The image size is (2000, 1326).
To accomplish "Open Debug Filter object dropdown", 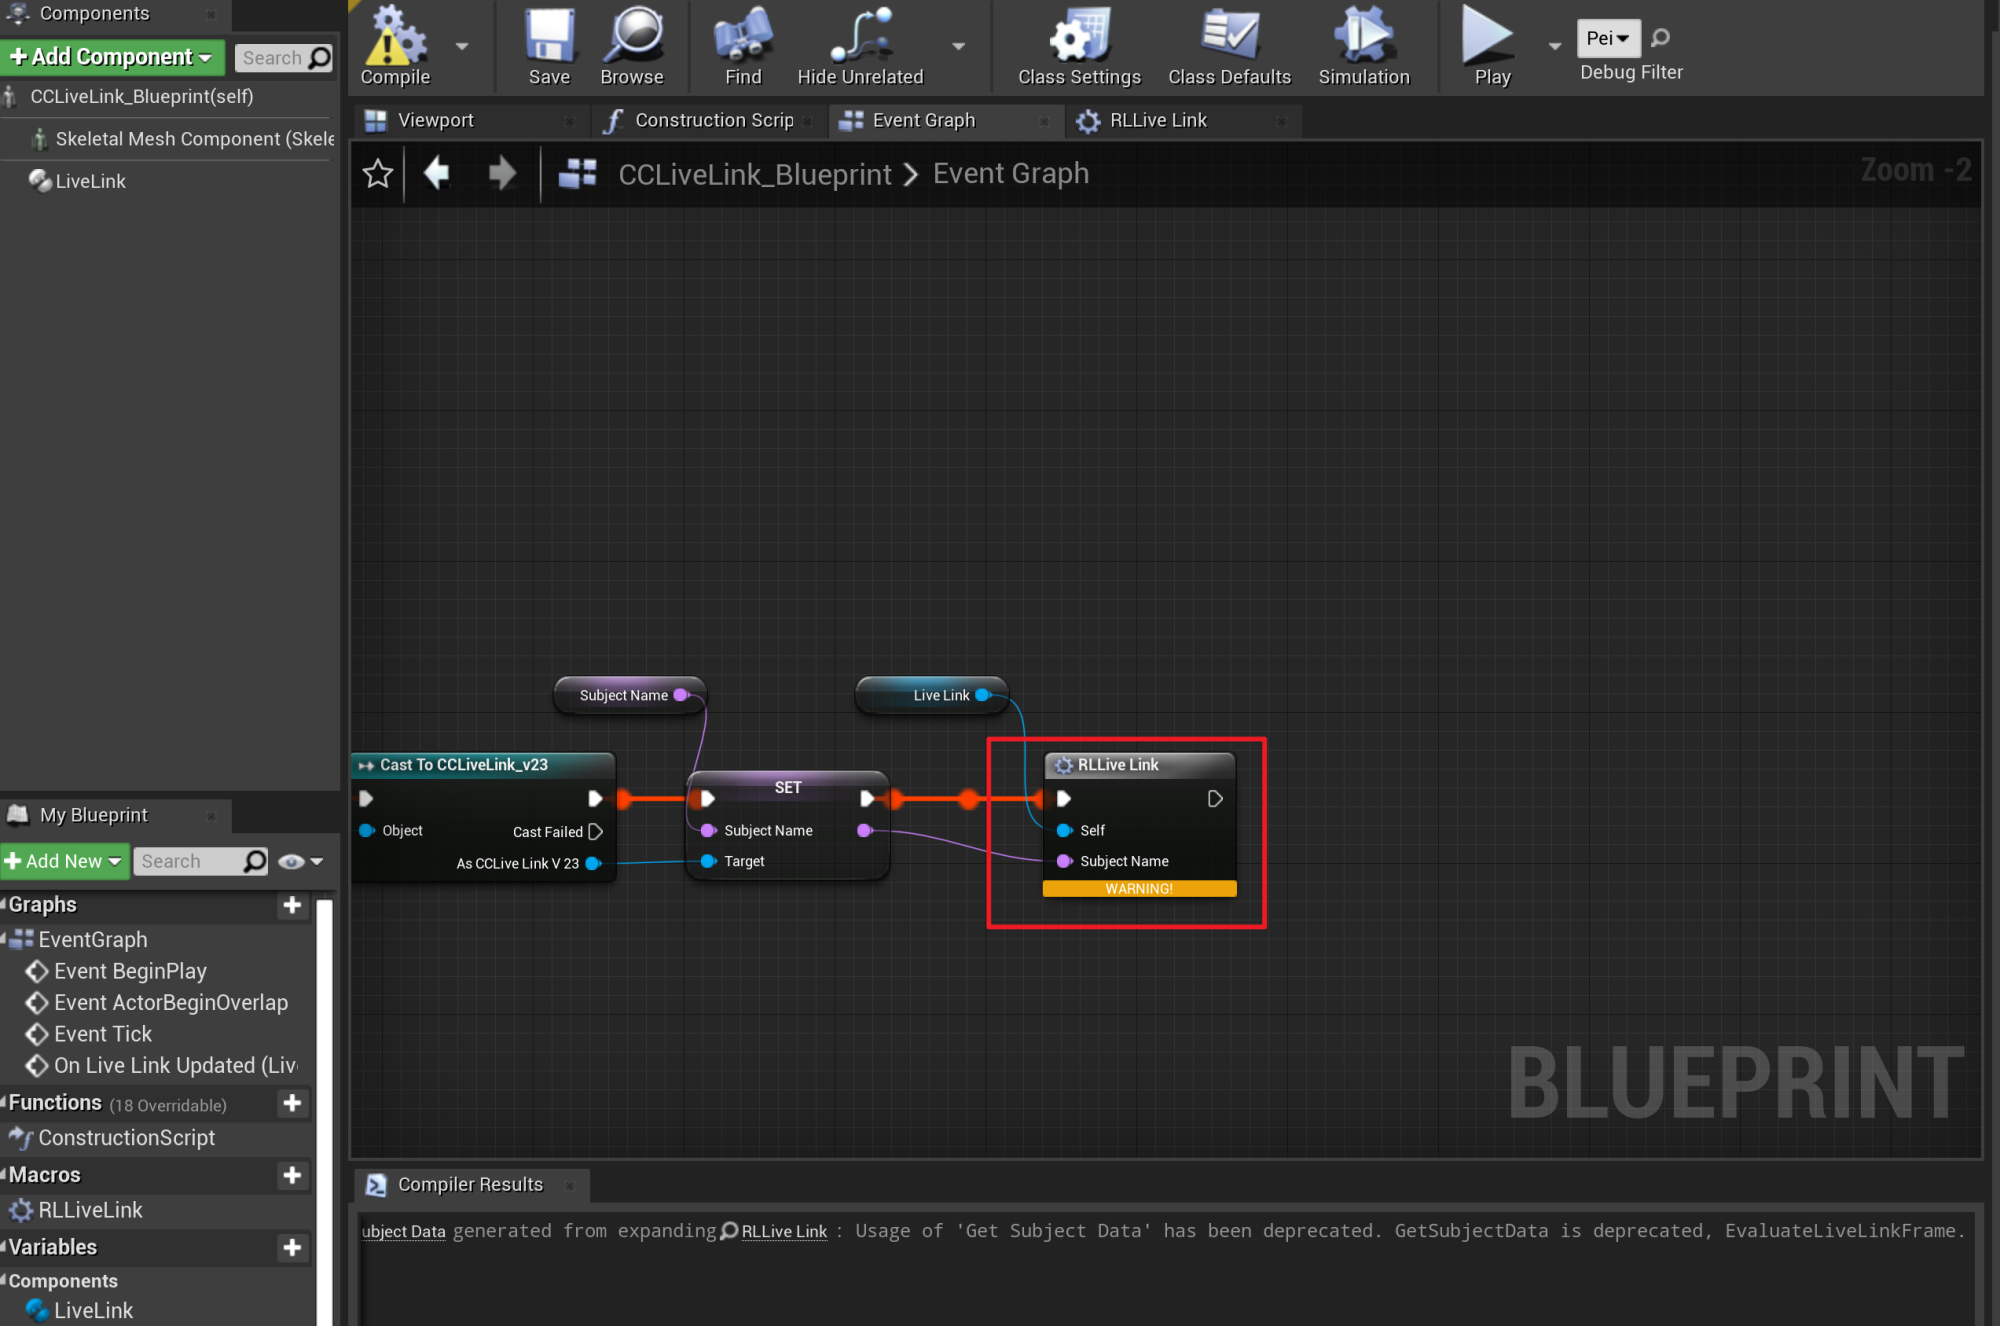I will coord(1608,38).
